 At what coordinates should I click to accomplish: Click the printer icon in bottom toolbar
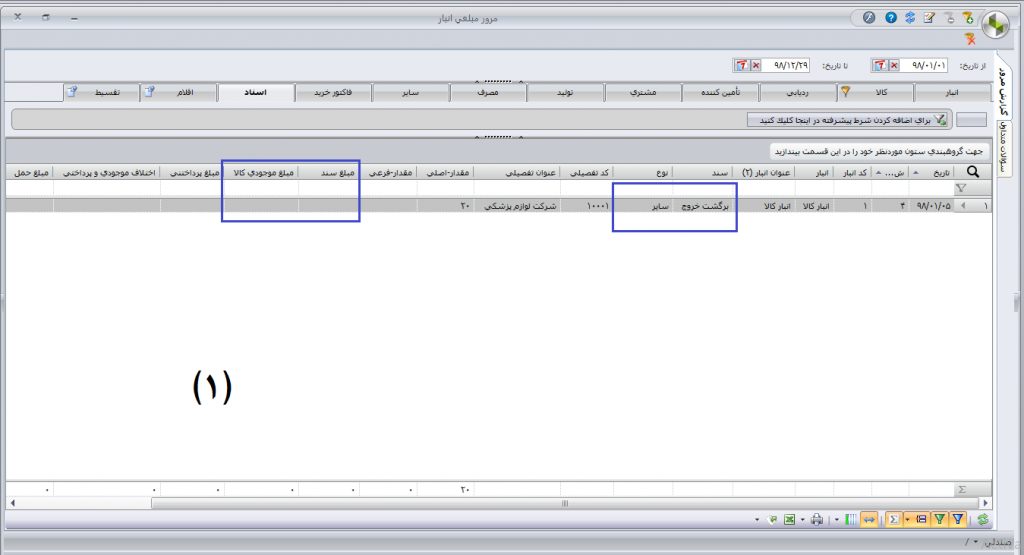click(817, 520)
